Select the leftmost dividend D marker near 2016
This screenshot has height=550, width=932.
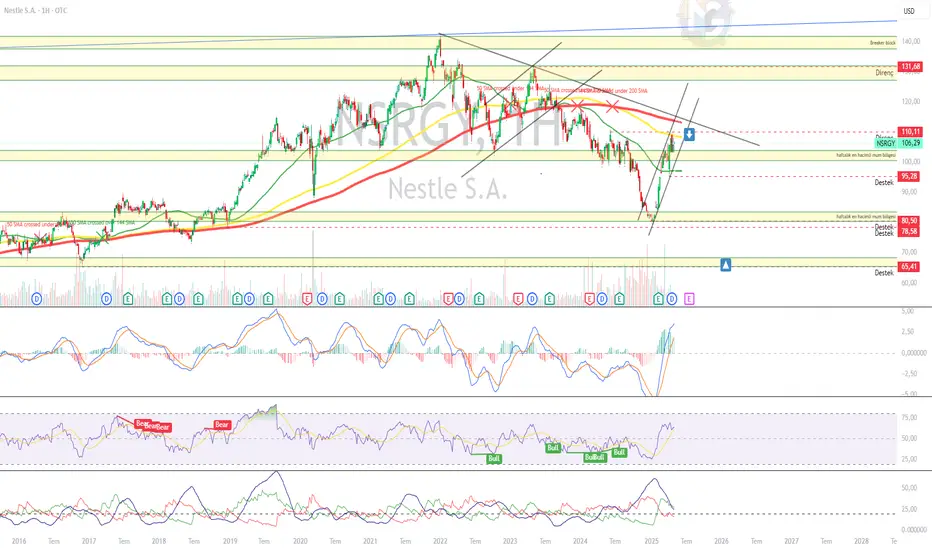[37, 298]
